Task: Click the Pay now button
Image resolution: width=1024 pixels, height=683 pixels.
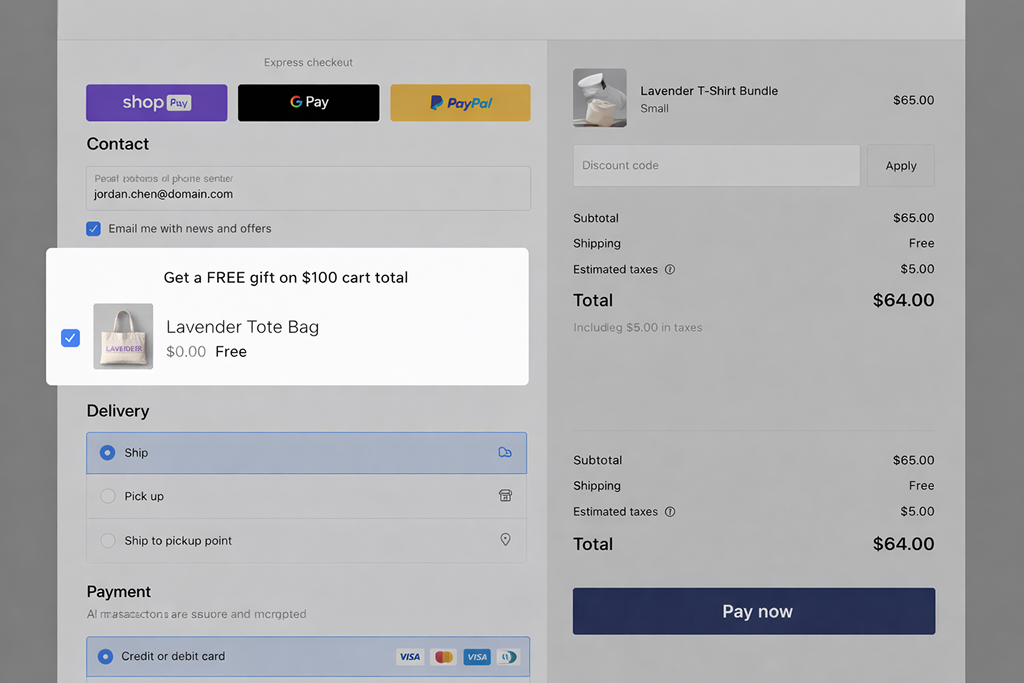Action: (x=753, y=611)
